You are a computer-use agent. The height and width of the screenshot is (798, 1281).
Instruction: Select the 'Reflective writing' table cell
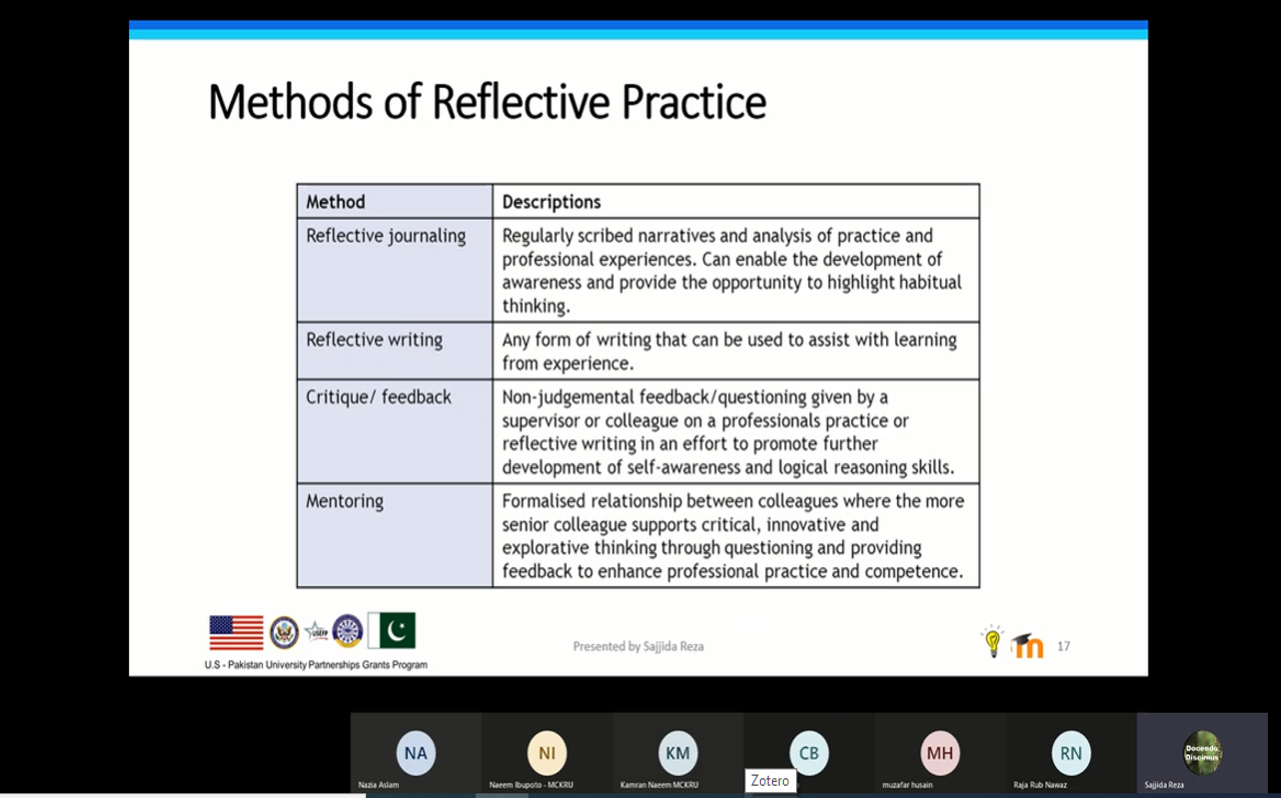(395, 351)
